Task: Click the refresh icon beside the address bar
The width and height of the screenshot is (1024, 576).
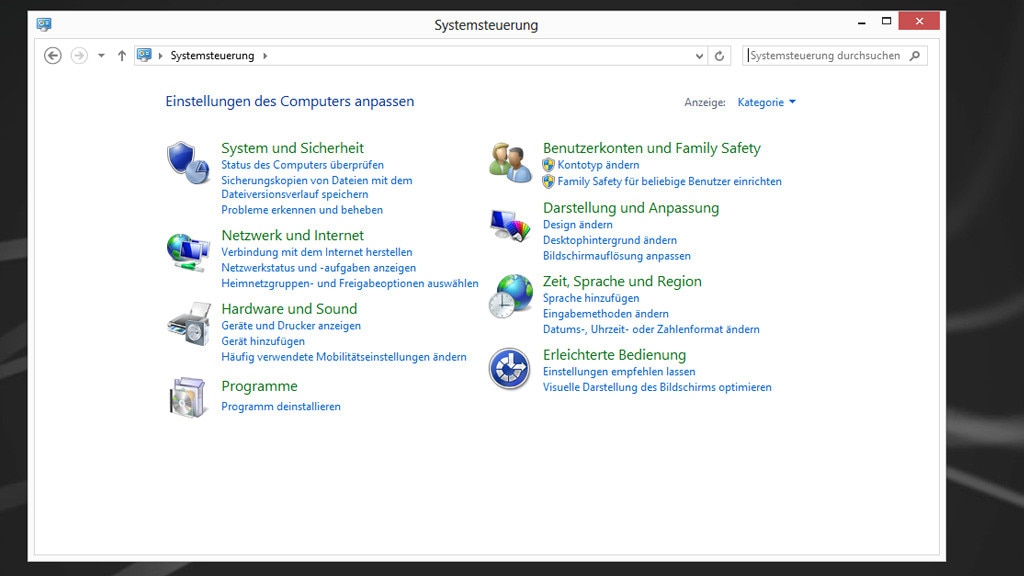Action: coord(720,55)
